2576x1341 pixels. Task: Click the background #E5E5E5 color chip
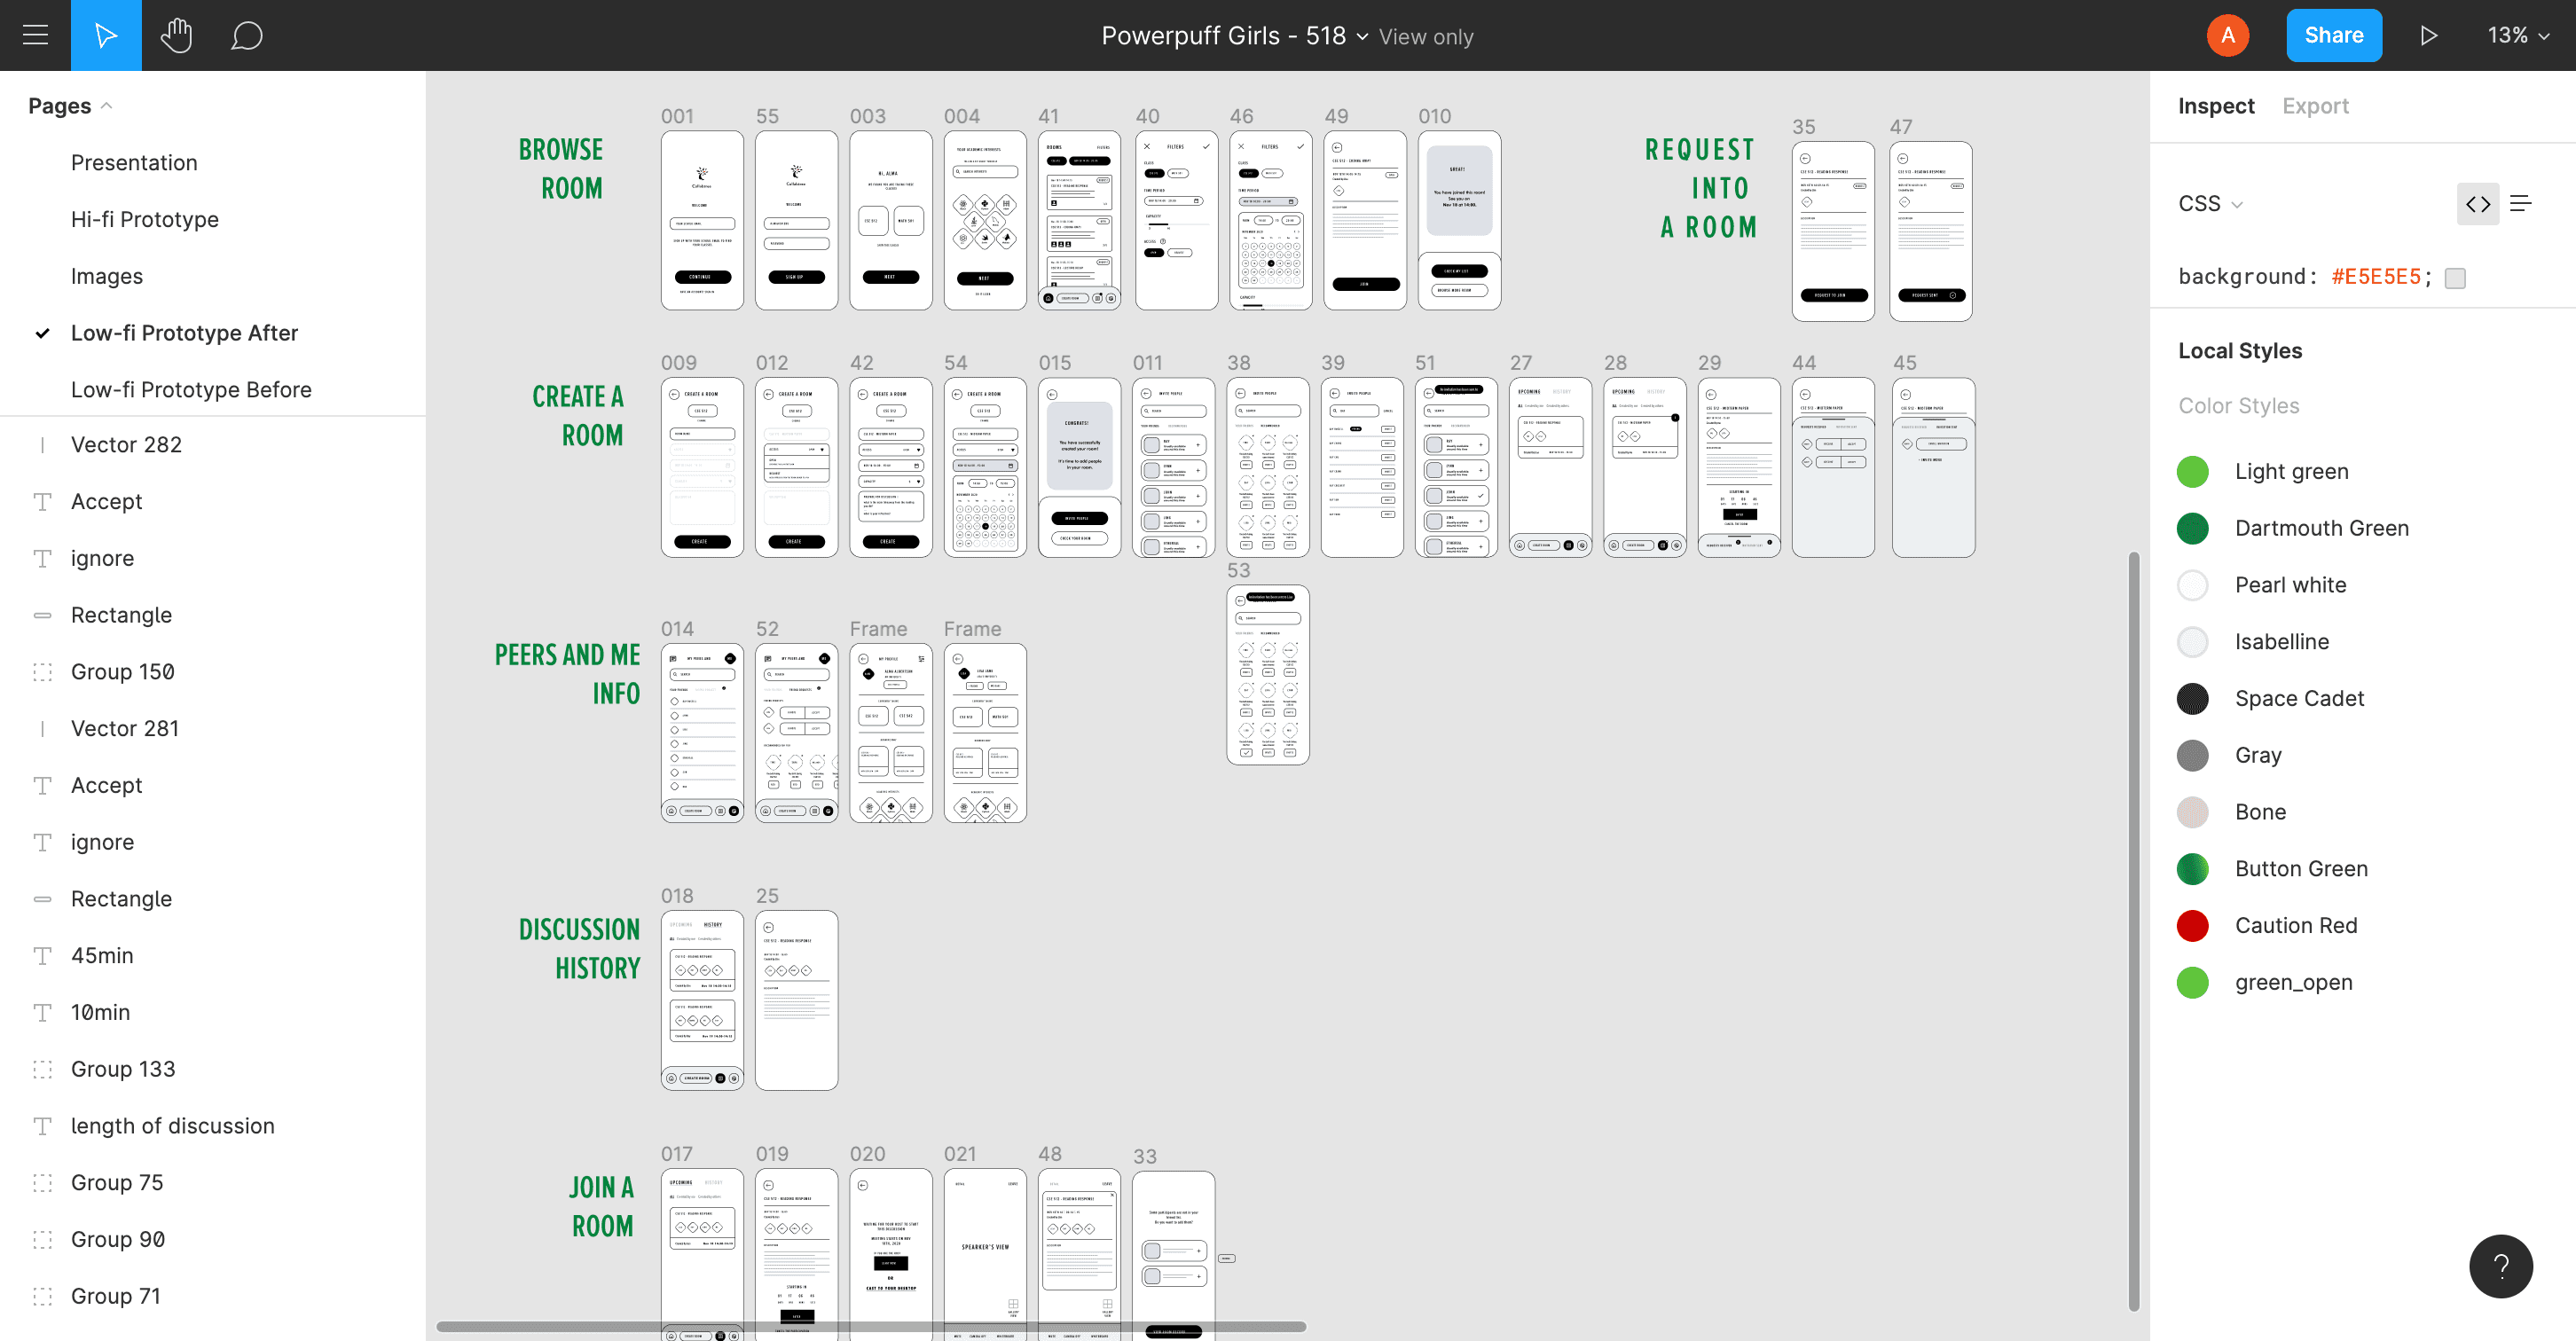[2454, 278]
